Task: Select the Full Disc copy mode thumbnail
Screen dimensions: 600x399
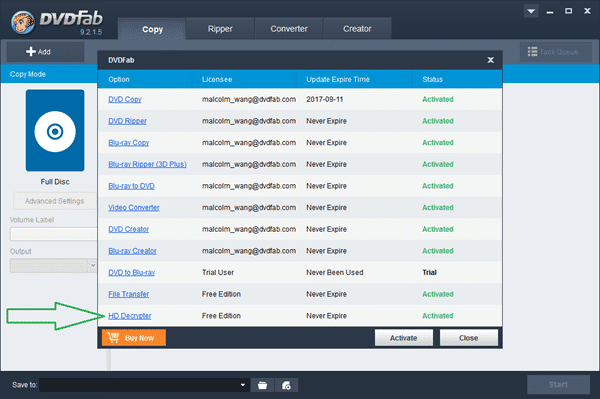Action: click(55, 130)
